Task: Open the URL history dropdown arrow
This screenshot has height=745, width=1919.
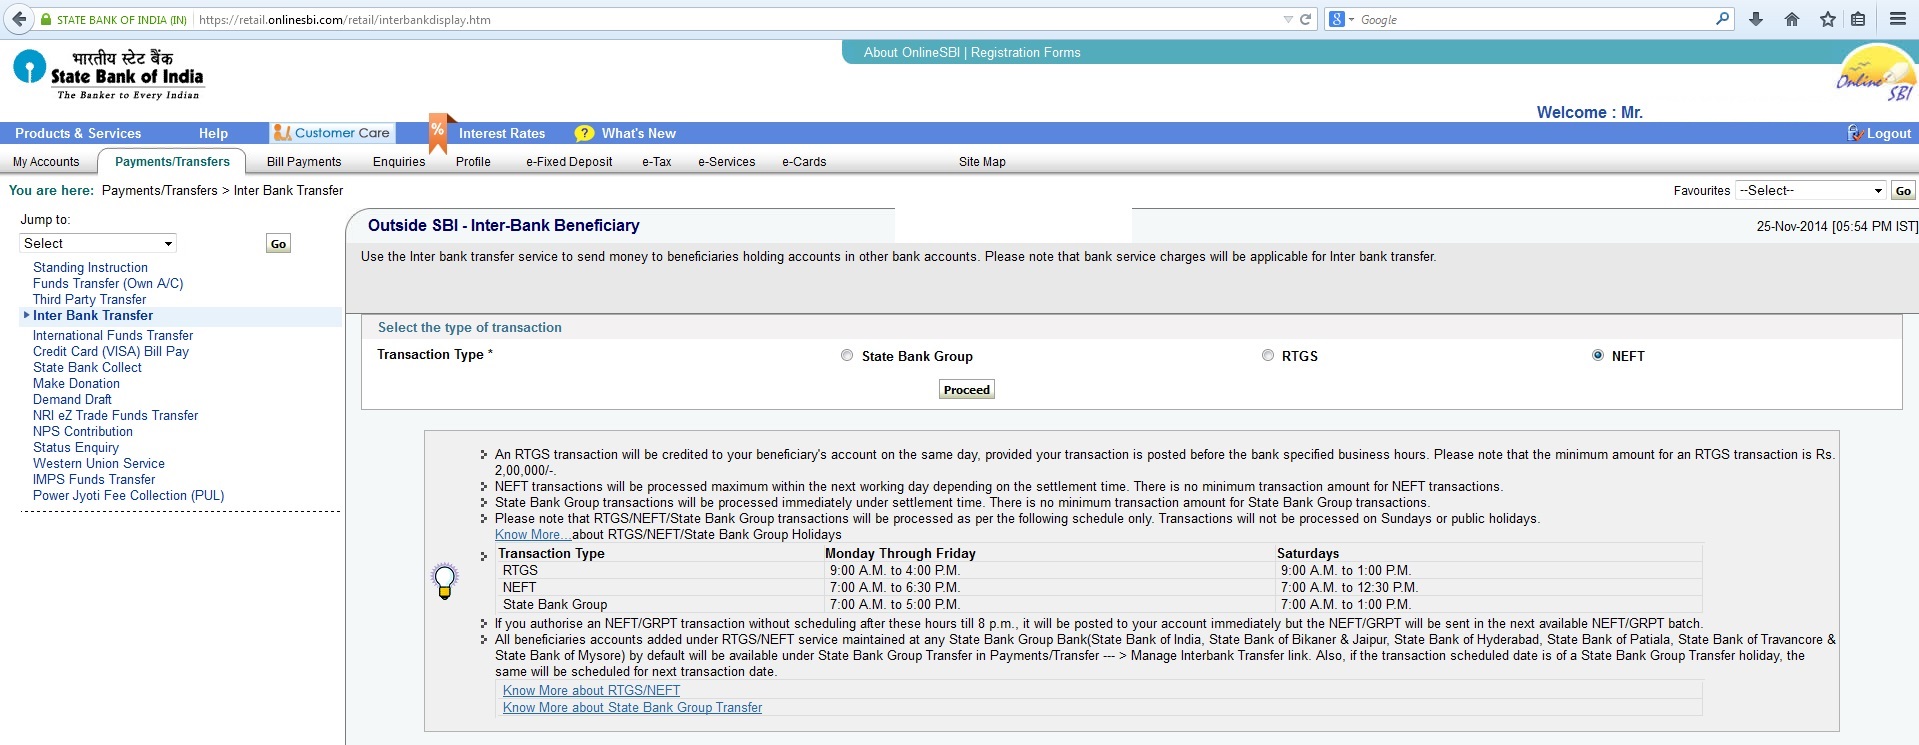Action: point(1288,19)
